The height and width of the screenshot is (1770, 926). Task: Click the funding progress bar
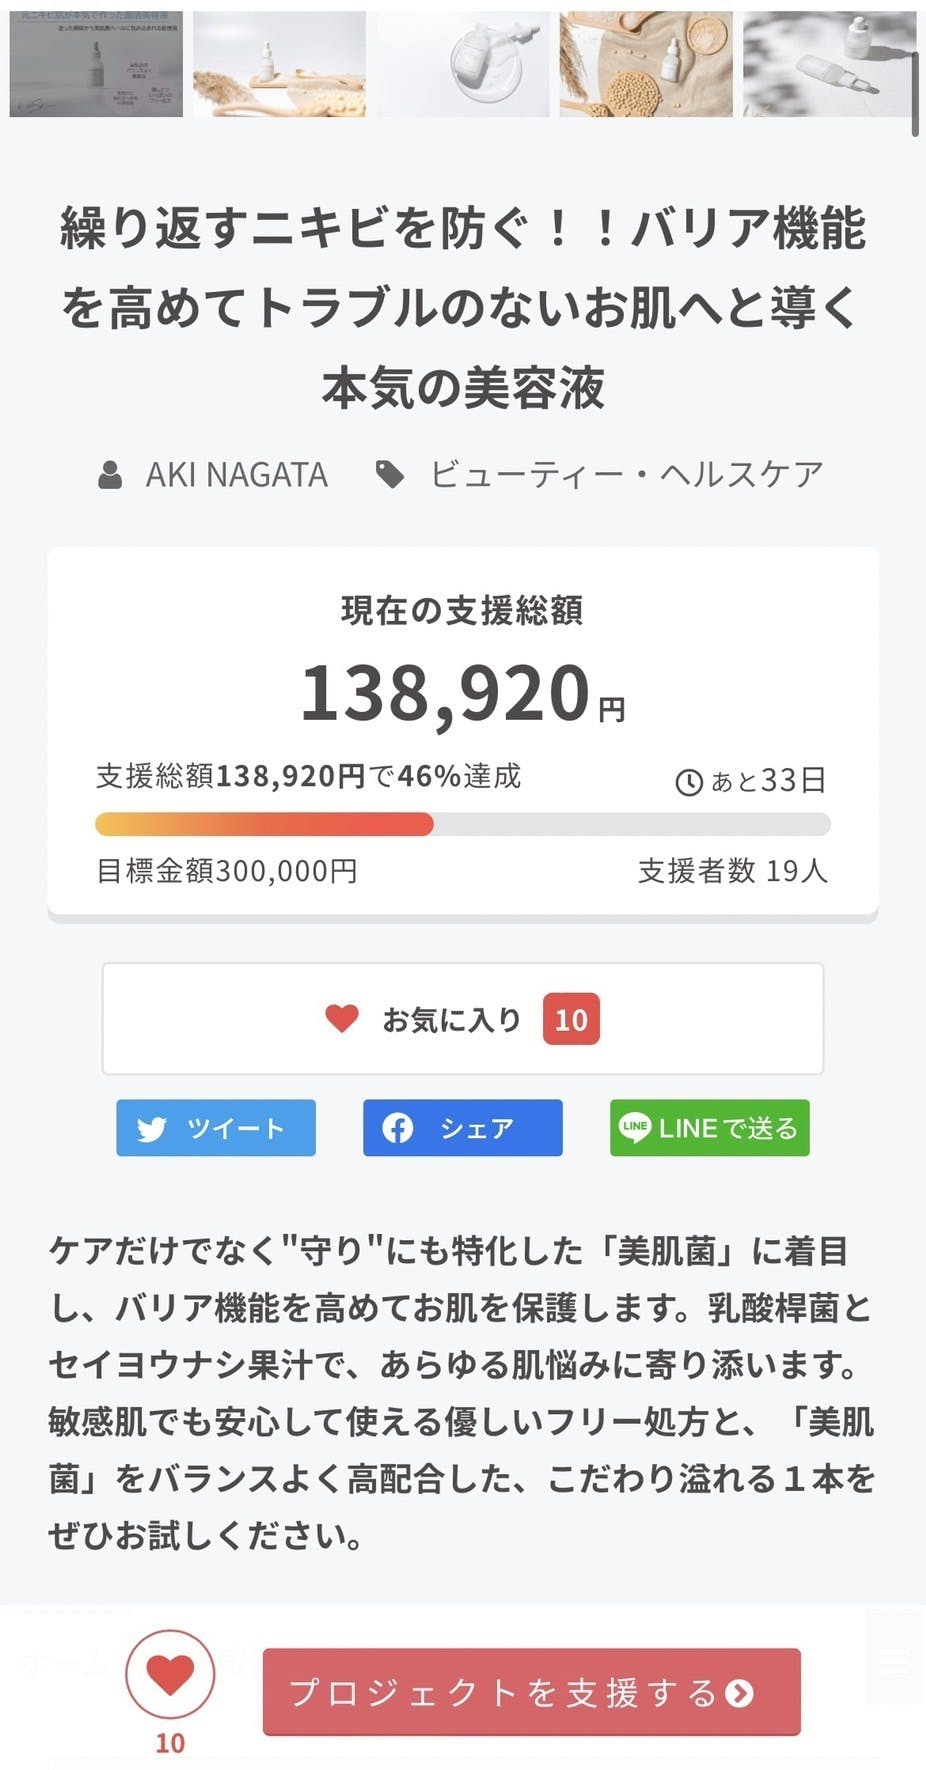click(x=462, y=824)
